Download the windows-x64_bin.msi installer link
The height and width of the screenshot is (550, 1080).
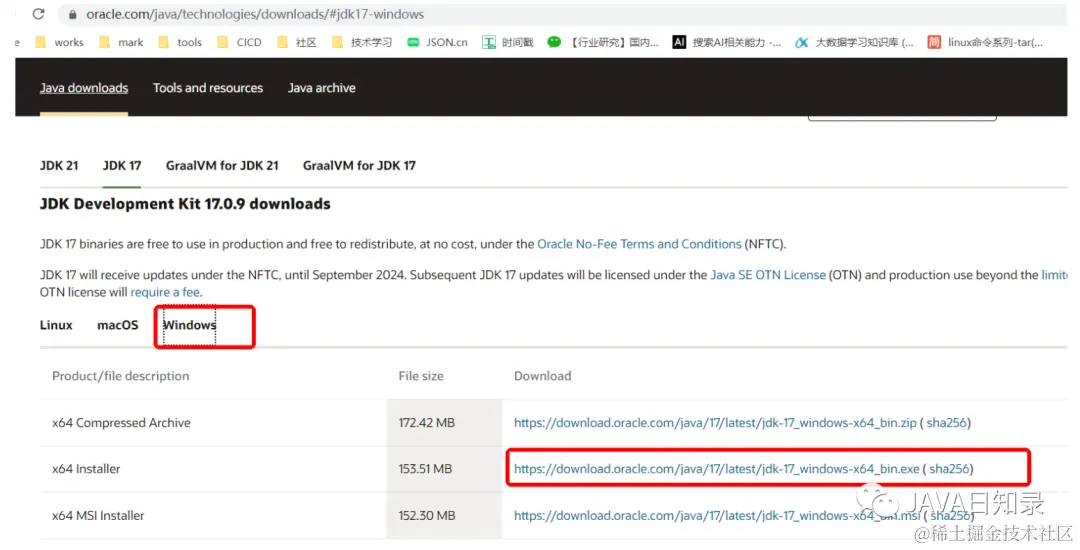(716, 516)
